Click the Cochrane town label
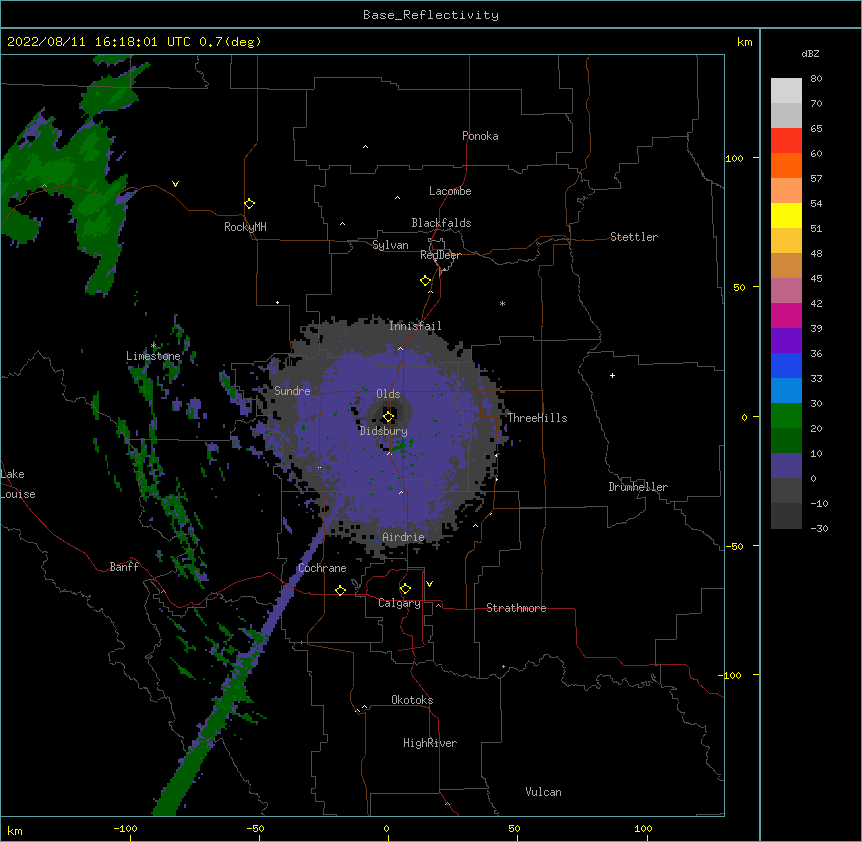Screen dimensions: 862x842 coord(322,568)
